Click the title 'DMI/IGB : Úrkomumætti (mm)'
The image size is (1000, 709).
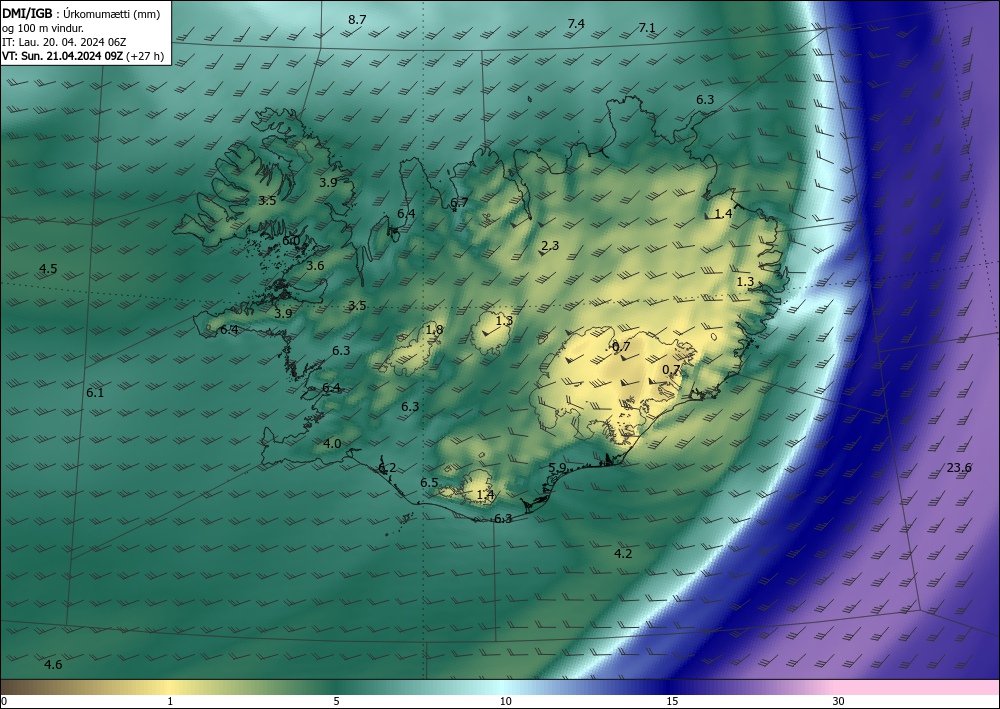pos(80,15)
